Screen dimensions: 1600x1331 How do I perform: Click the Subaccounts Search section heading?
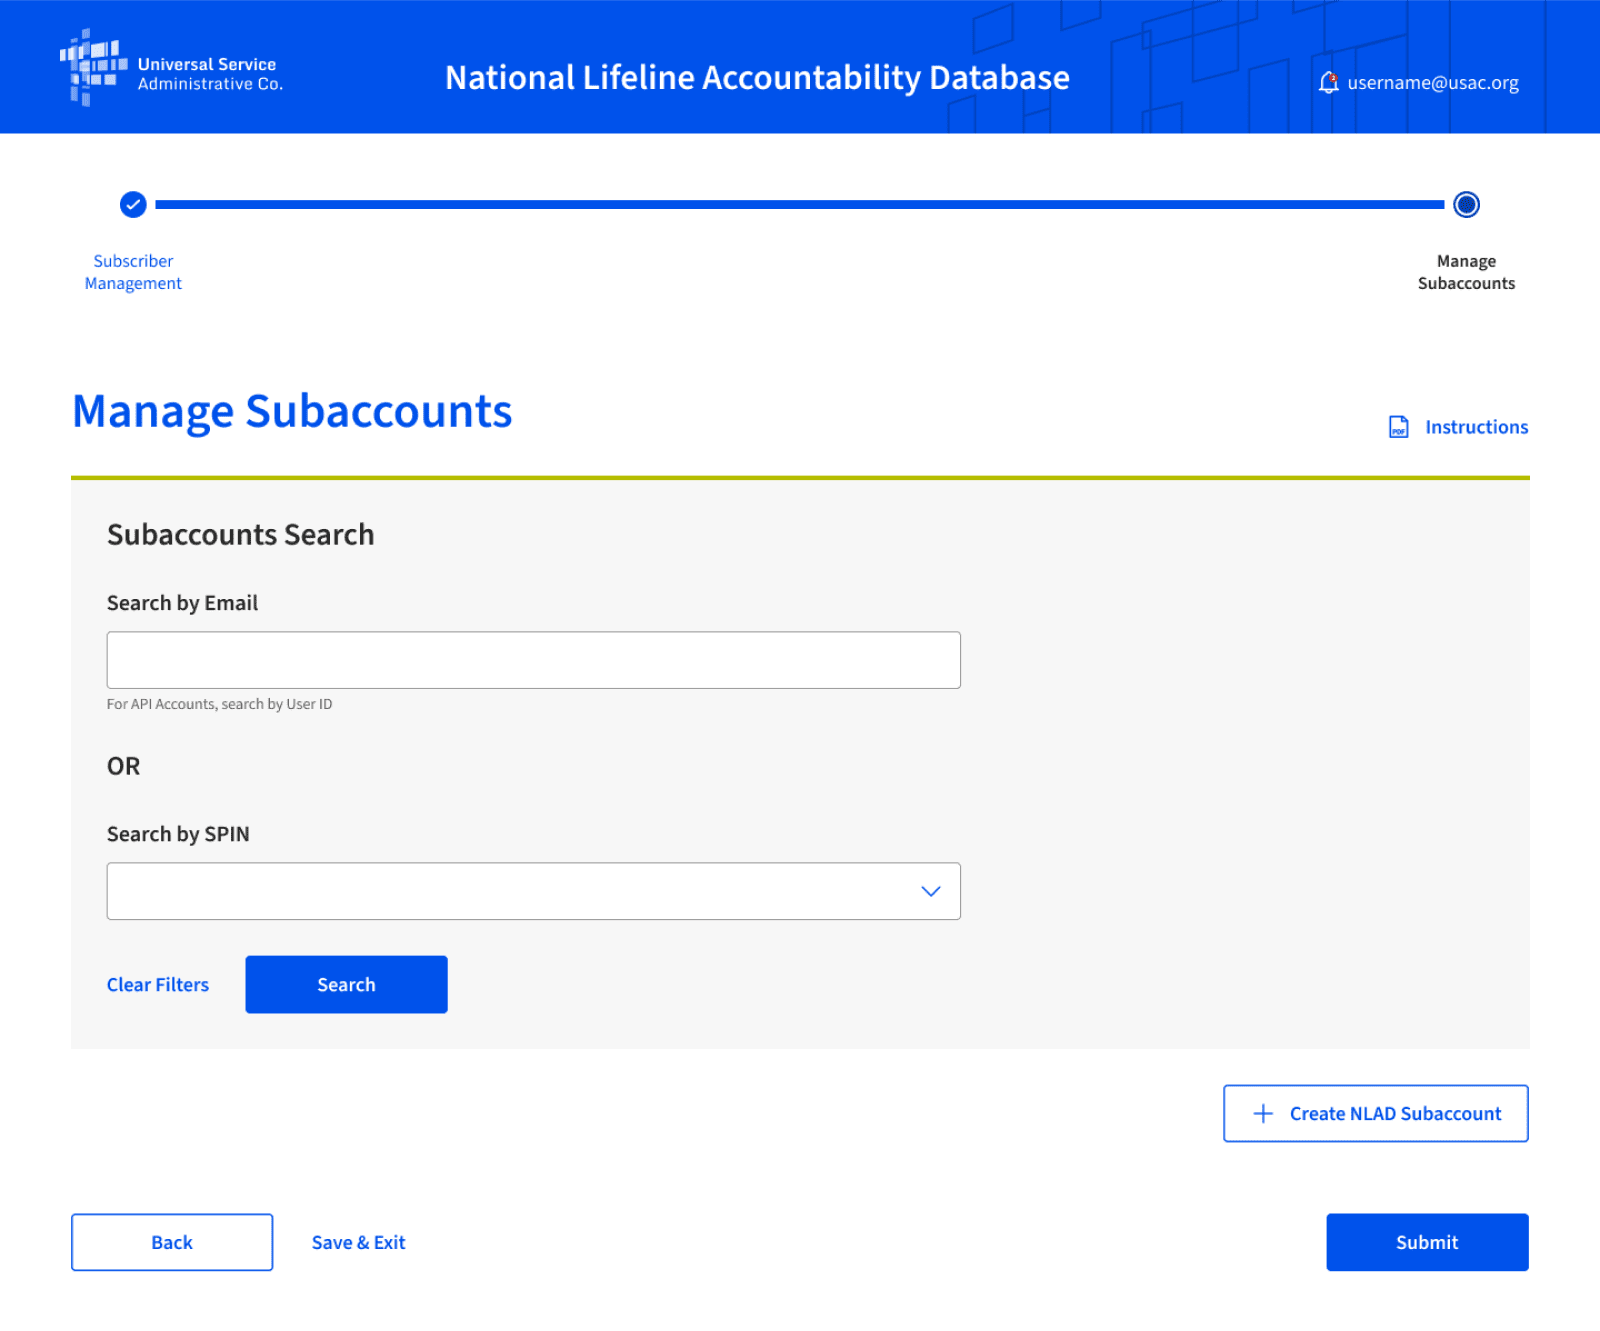point(241,535)
